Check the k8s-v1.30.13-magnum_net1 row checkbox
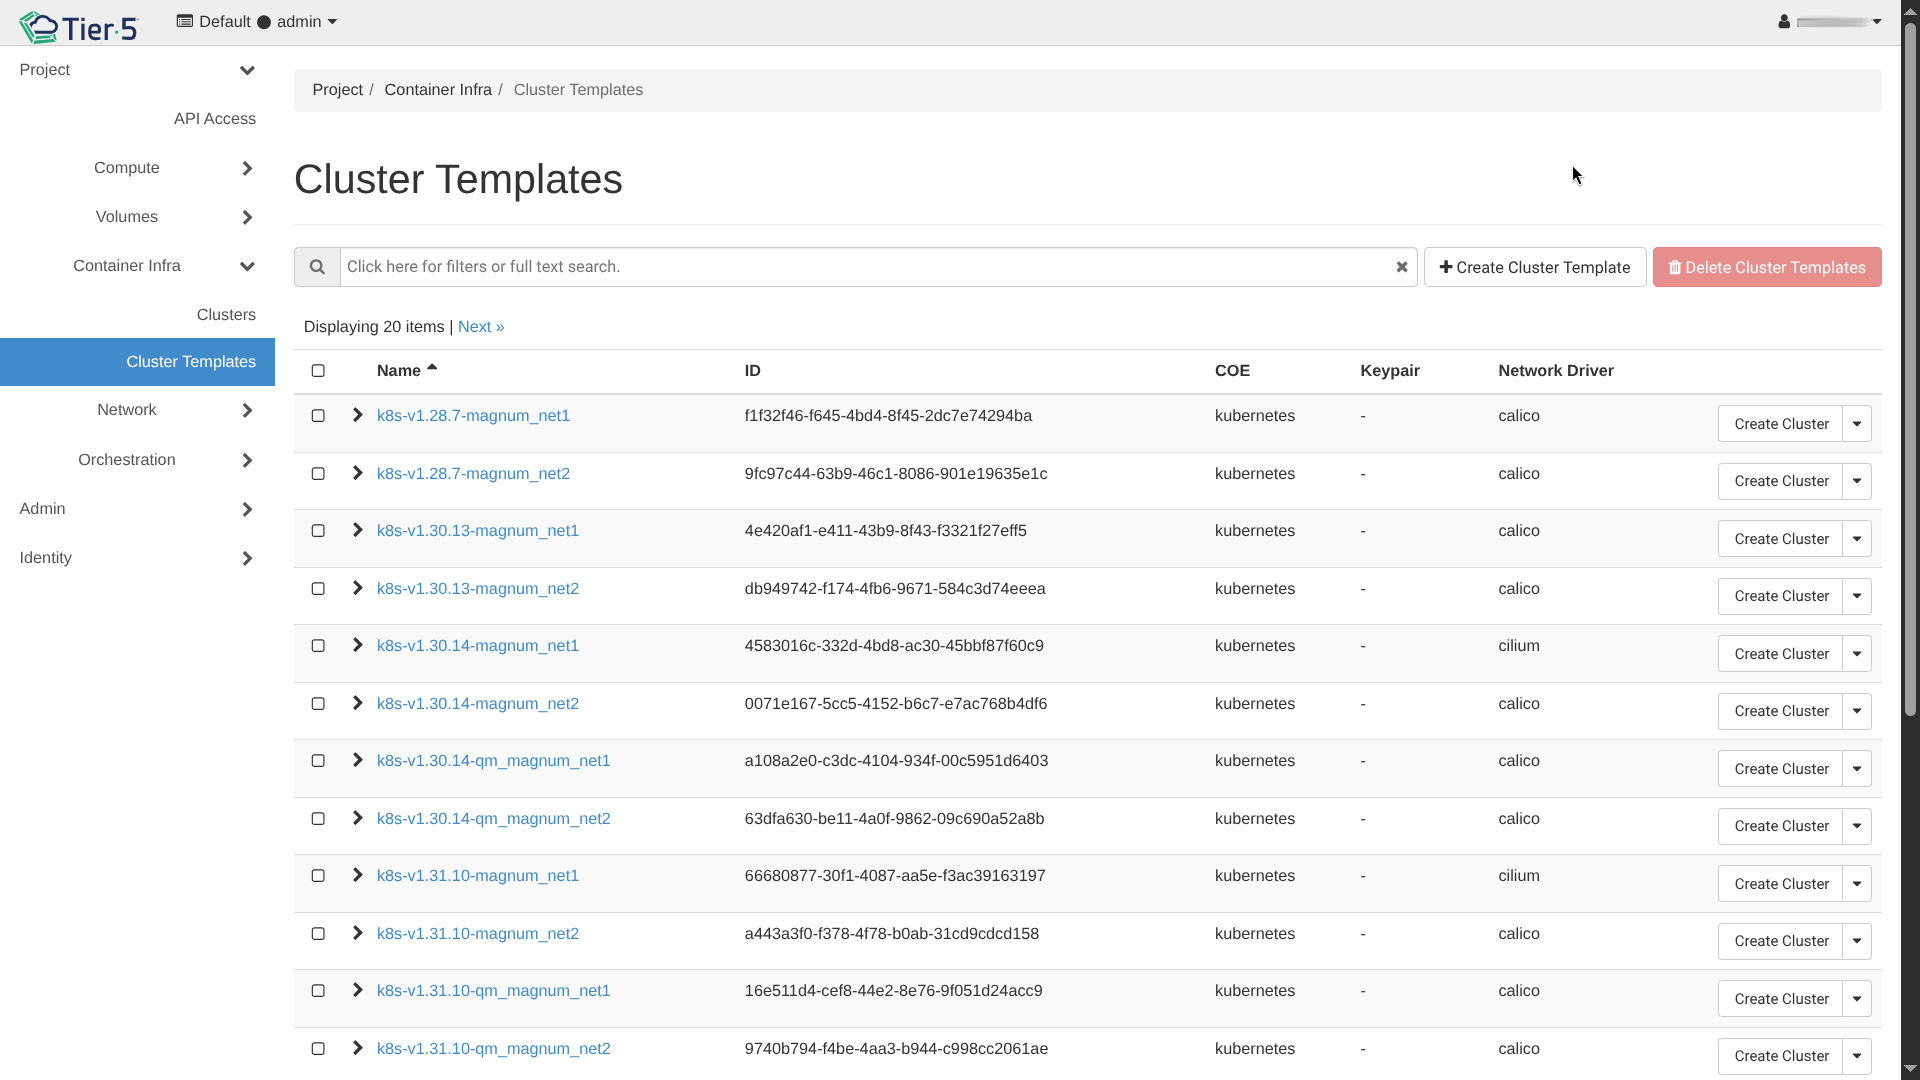 click(318, 531)
